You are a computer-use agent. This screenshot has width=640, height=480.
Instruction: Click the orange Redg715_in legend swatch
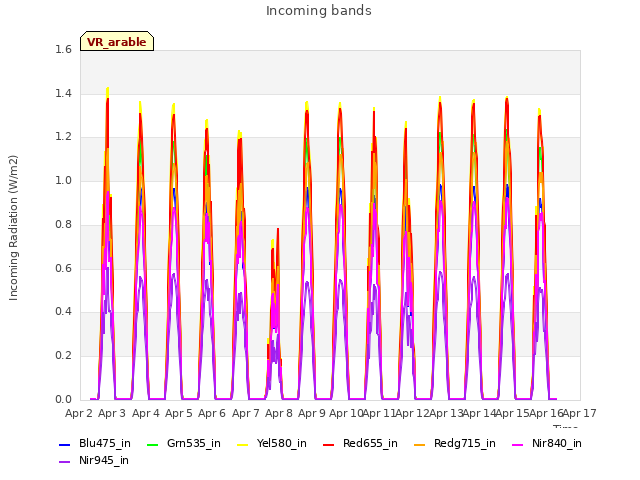(x=419, y=444)
